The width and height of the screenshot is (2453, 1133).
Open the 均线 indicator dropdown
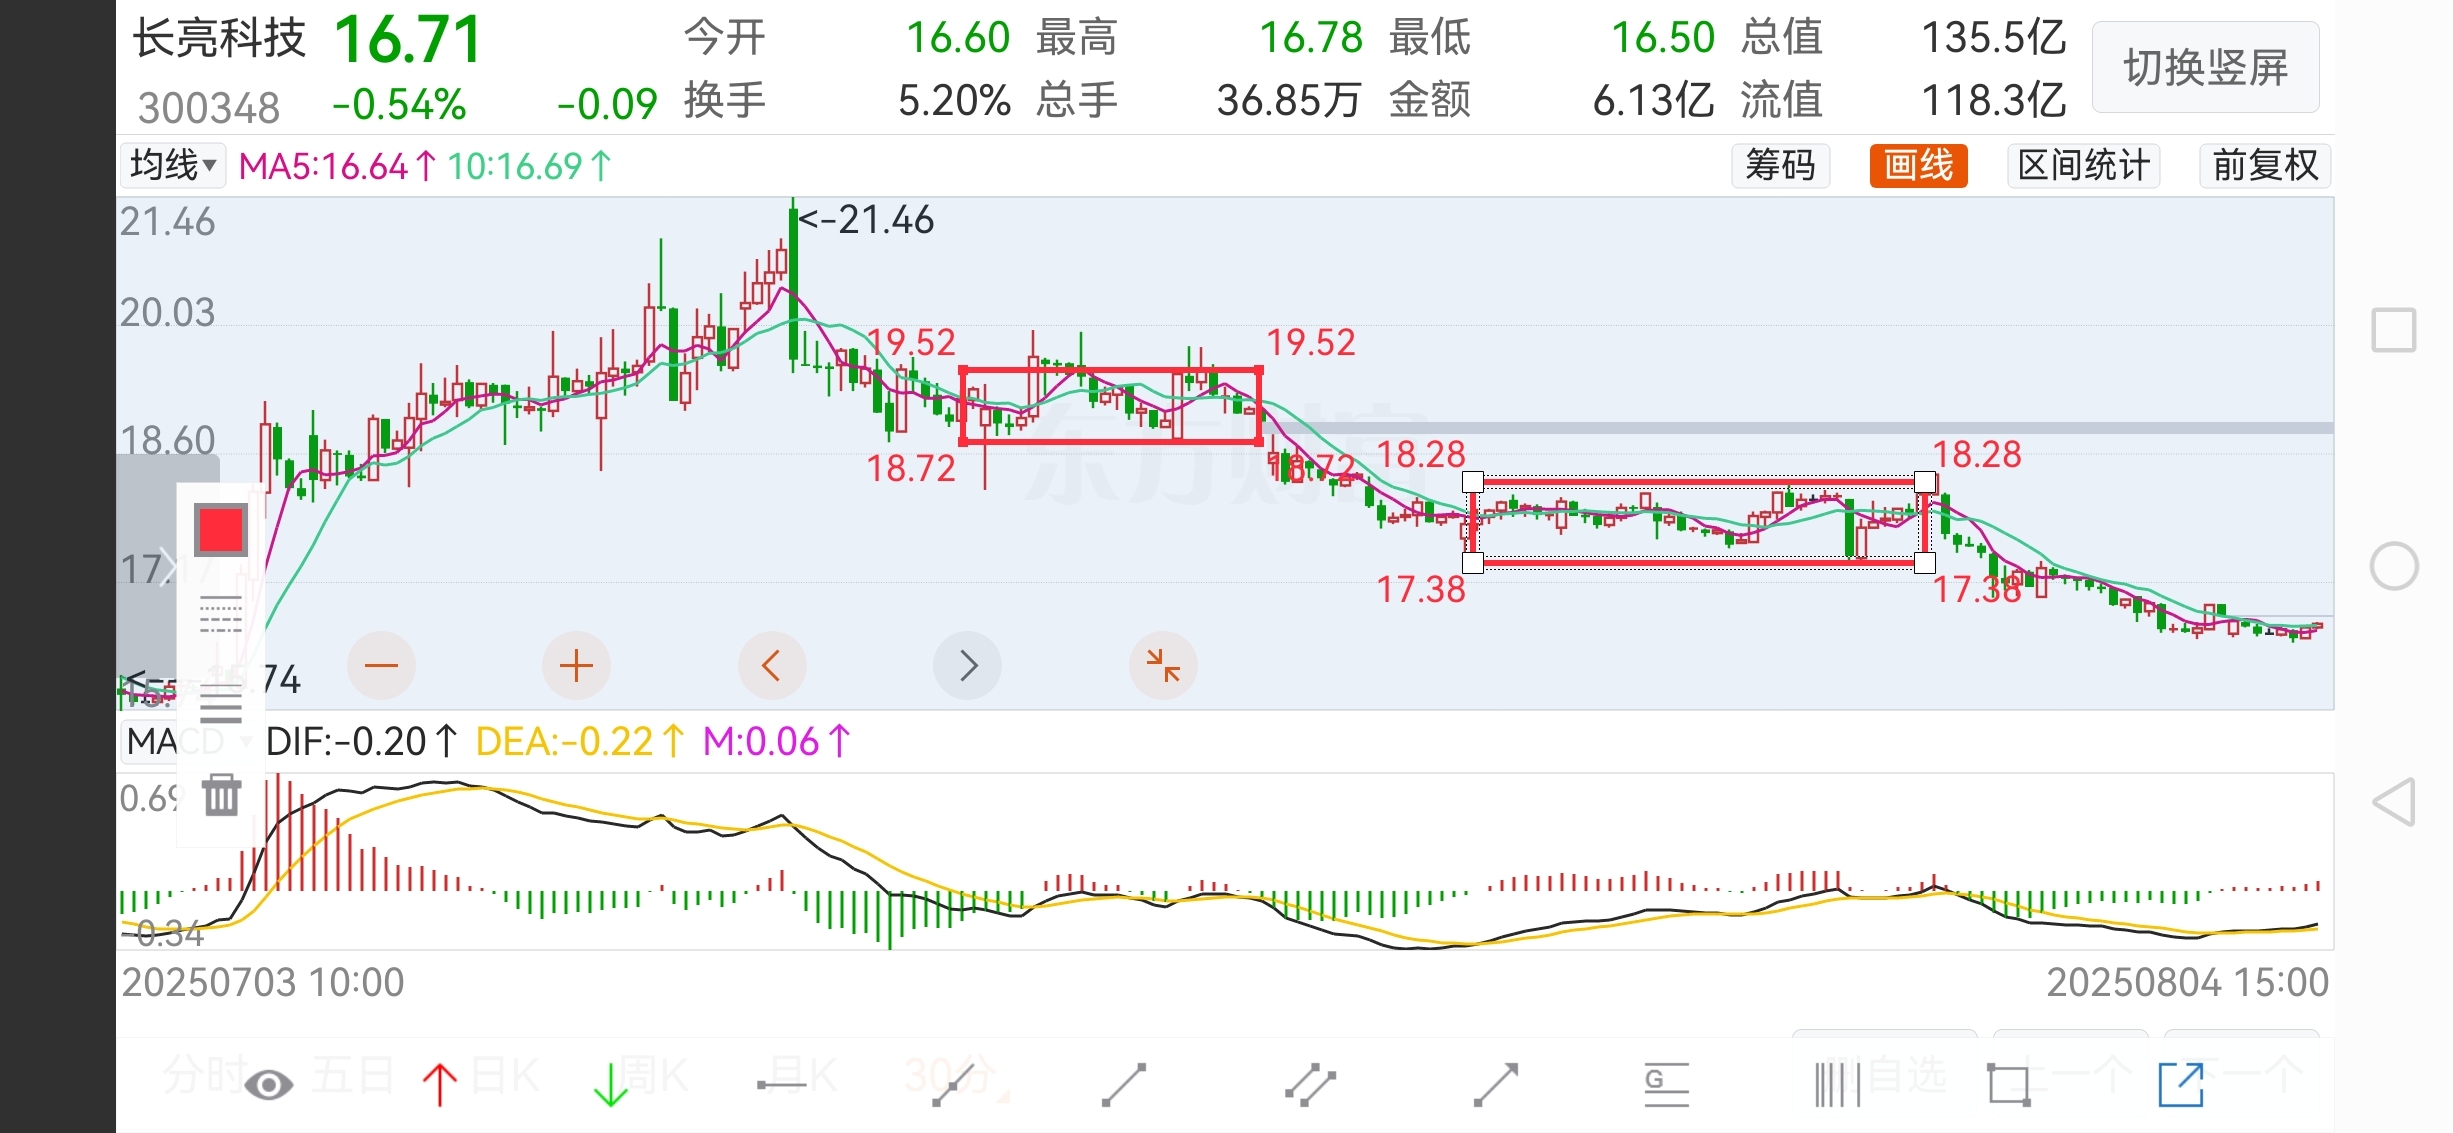point(173,165)
